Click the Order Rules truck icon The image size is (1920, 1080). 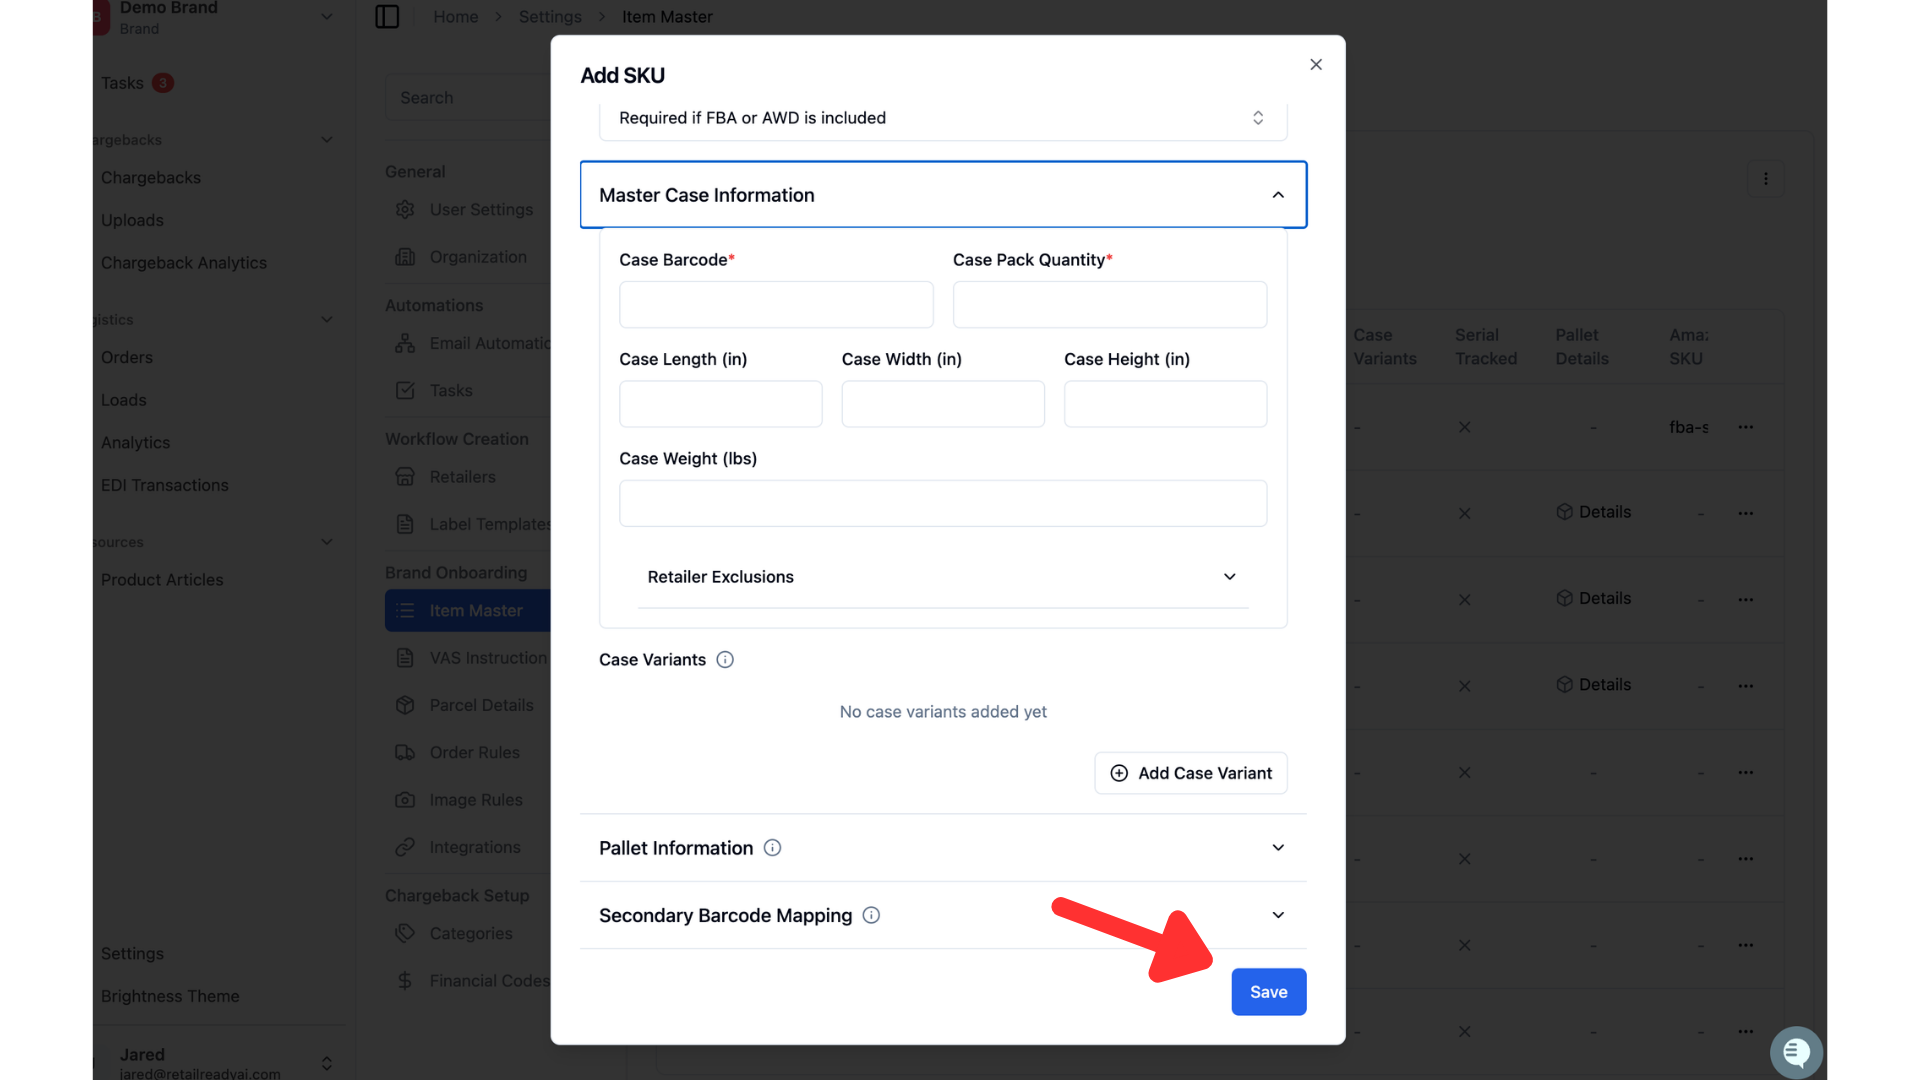coord(405,753)
